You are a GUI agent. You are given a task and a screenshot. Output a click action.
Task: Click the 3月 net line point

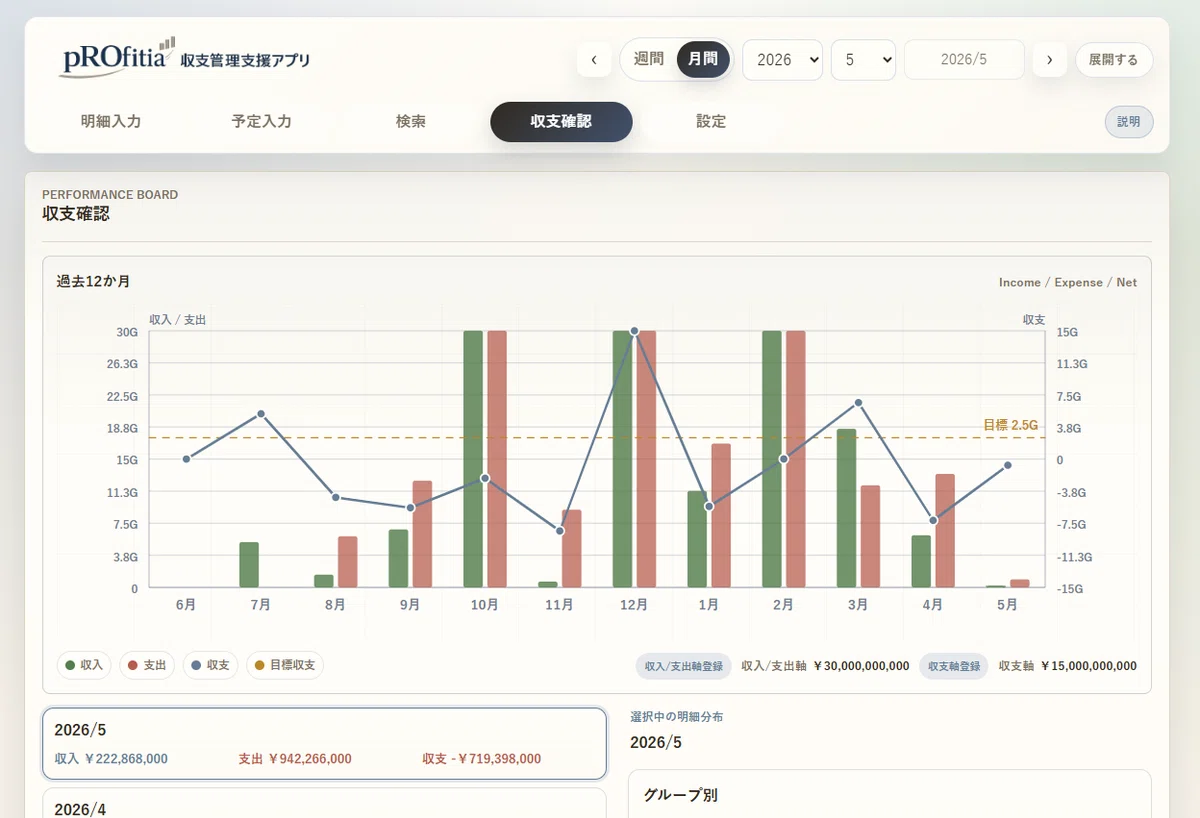coord(858,403)
